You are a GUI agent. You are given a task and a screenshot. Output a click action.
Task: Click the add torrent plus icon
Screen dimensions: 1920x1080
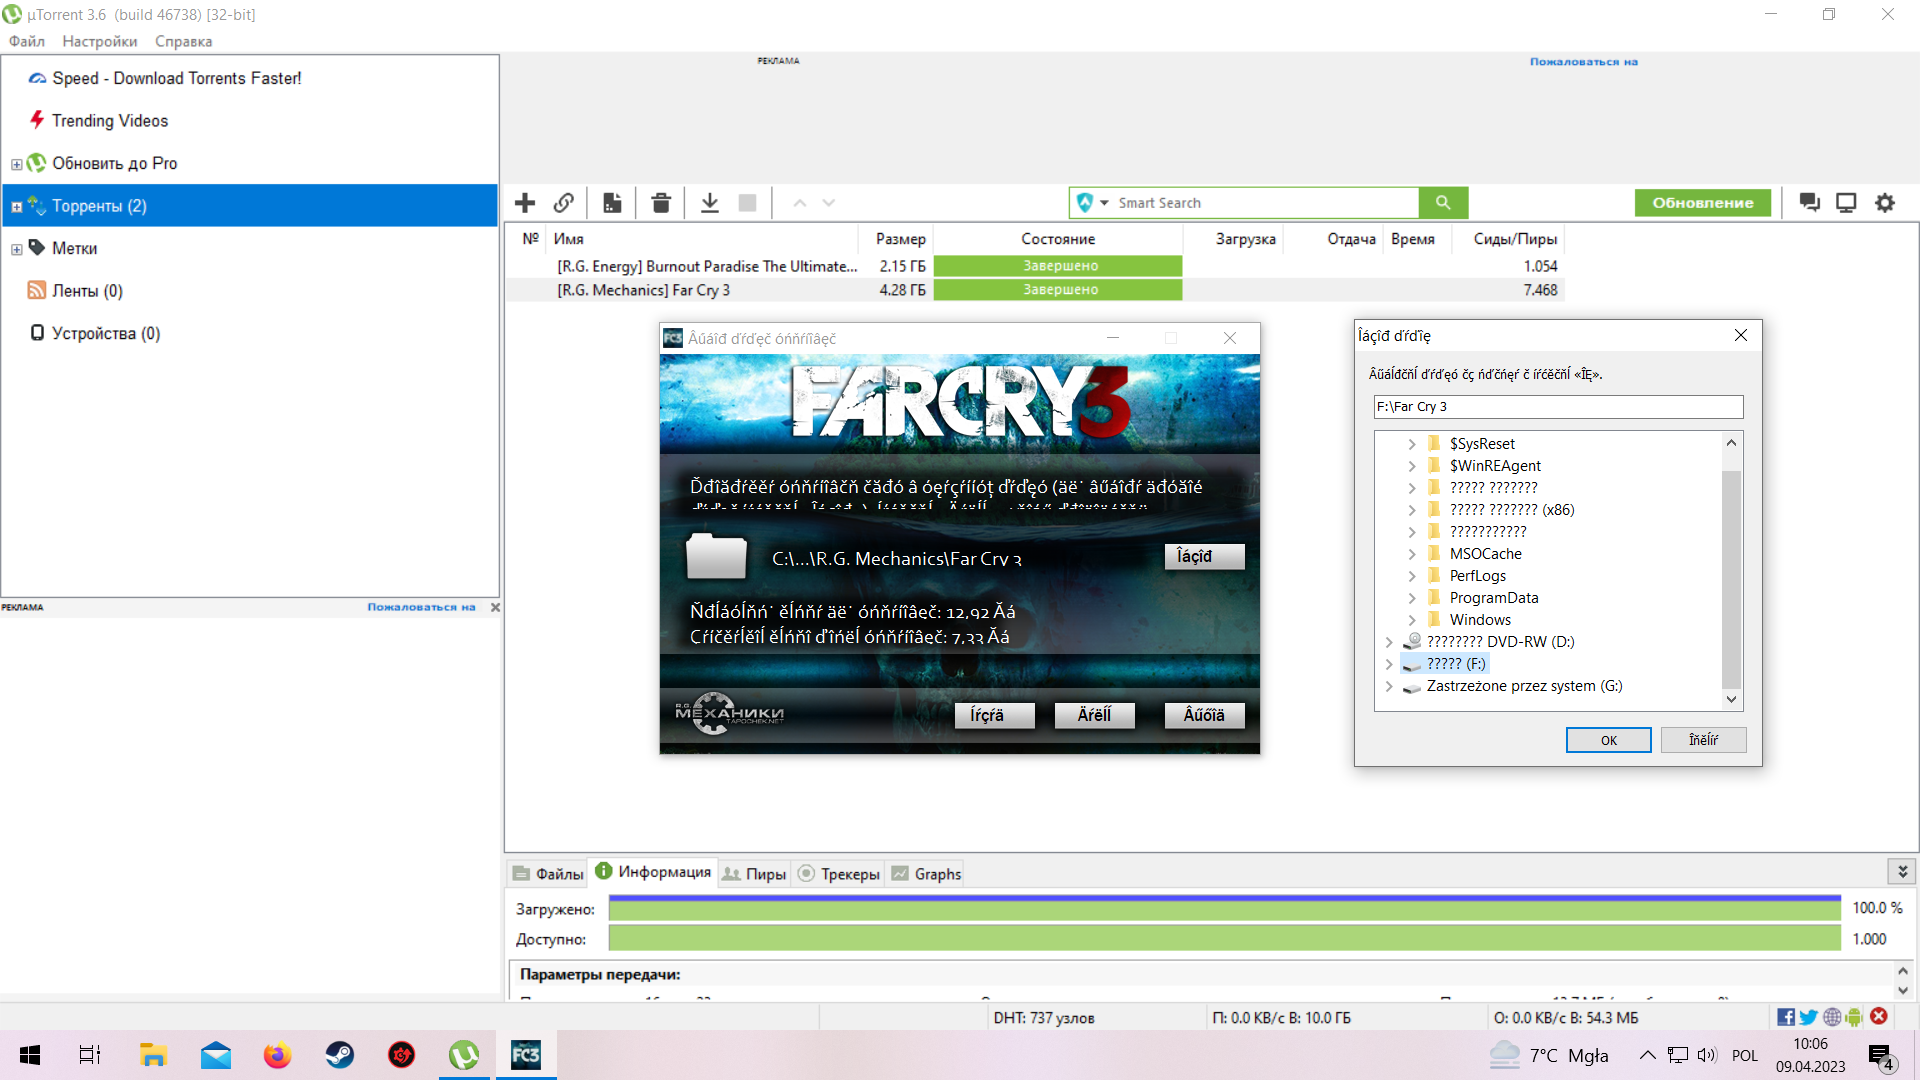[x=525, y=203]
